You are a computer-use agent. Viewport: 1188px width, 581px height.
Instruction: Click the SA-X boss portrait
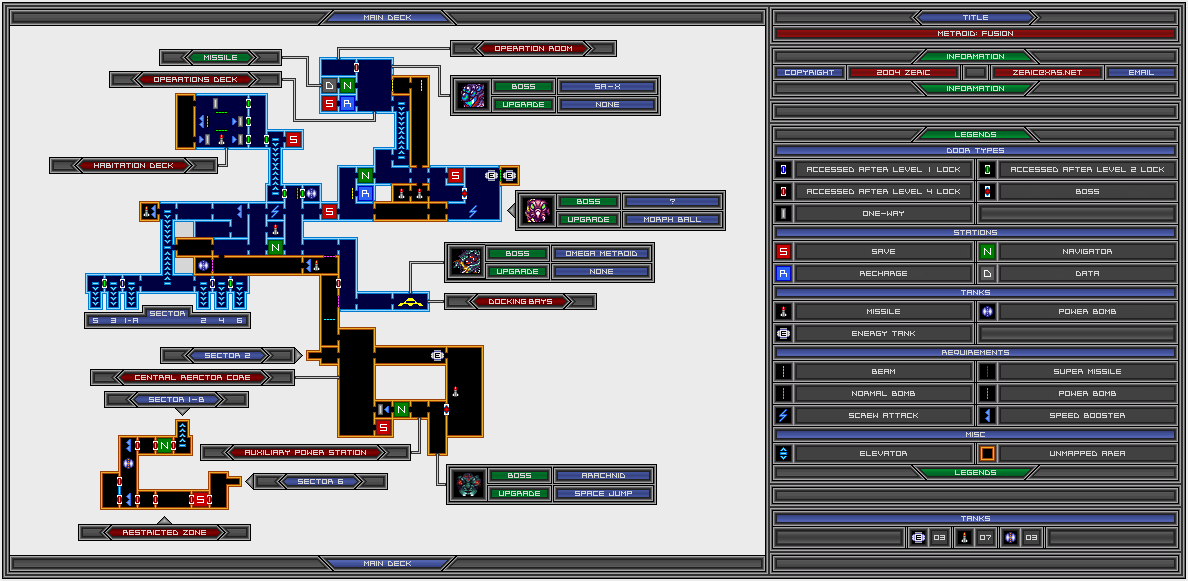click(470, 95)
